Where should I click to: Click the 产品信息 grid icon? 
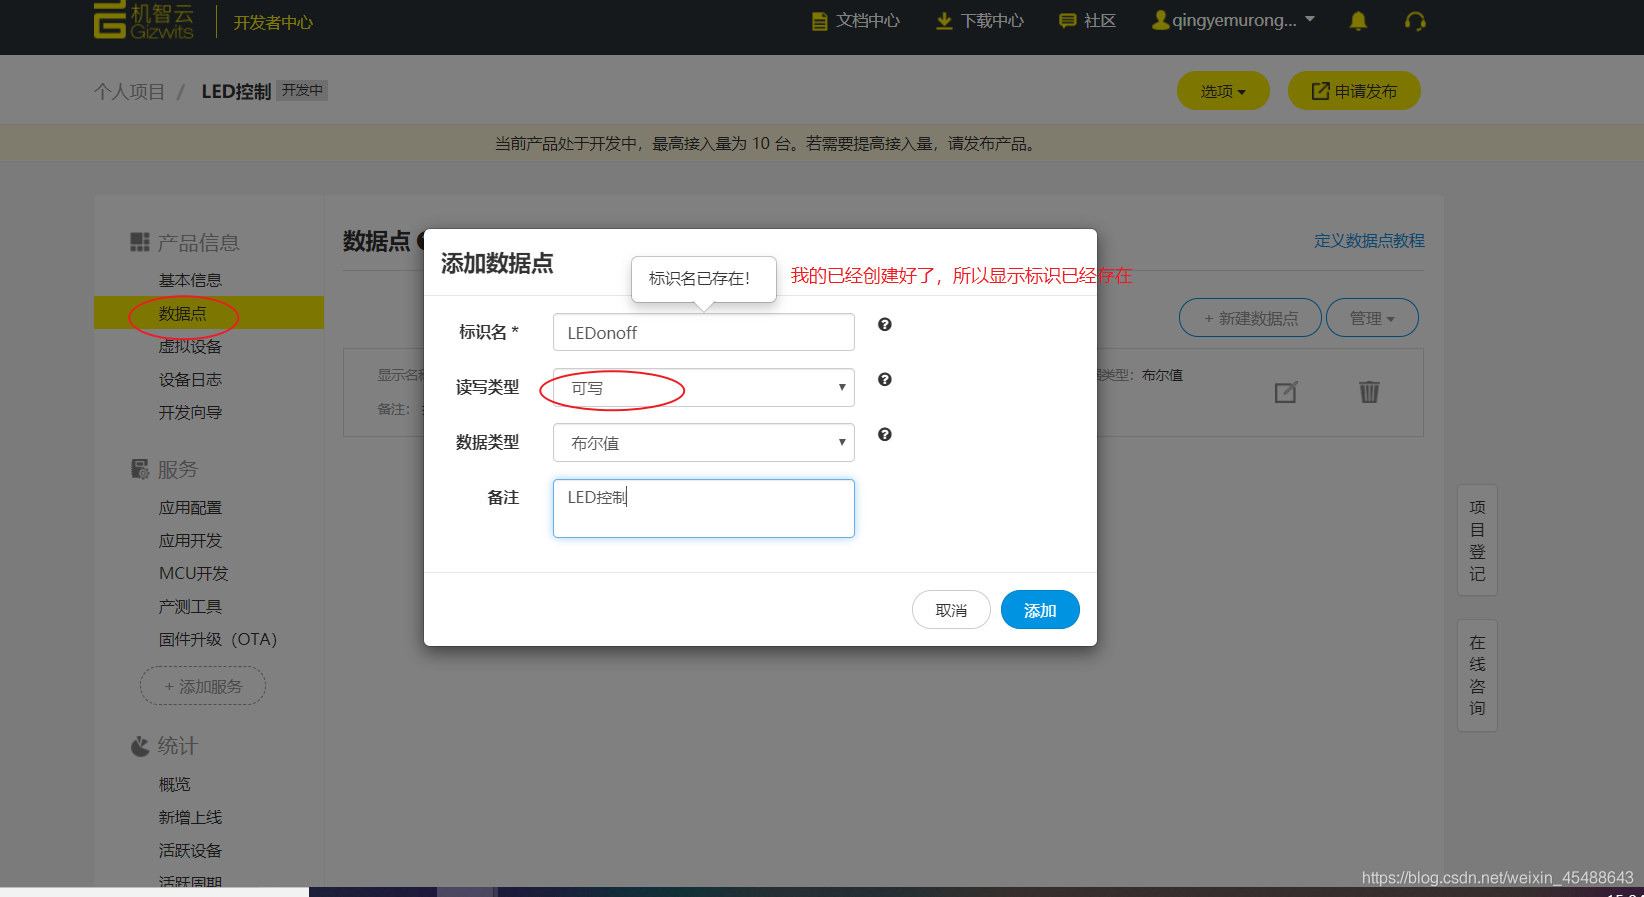coord(140,242)
